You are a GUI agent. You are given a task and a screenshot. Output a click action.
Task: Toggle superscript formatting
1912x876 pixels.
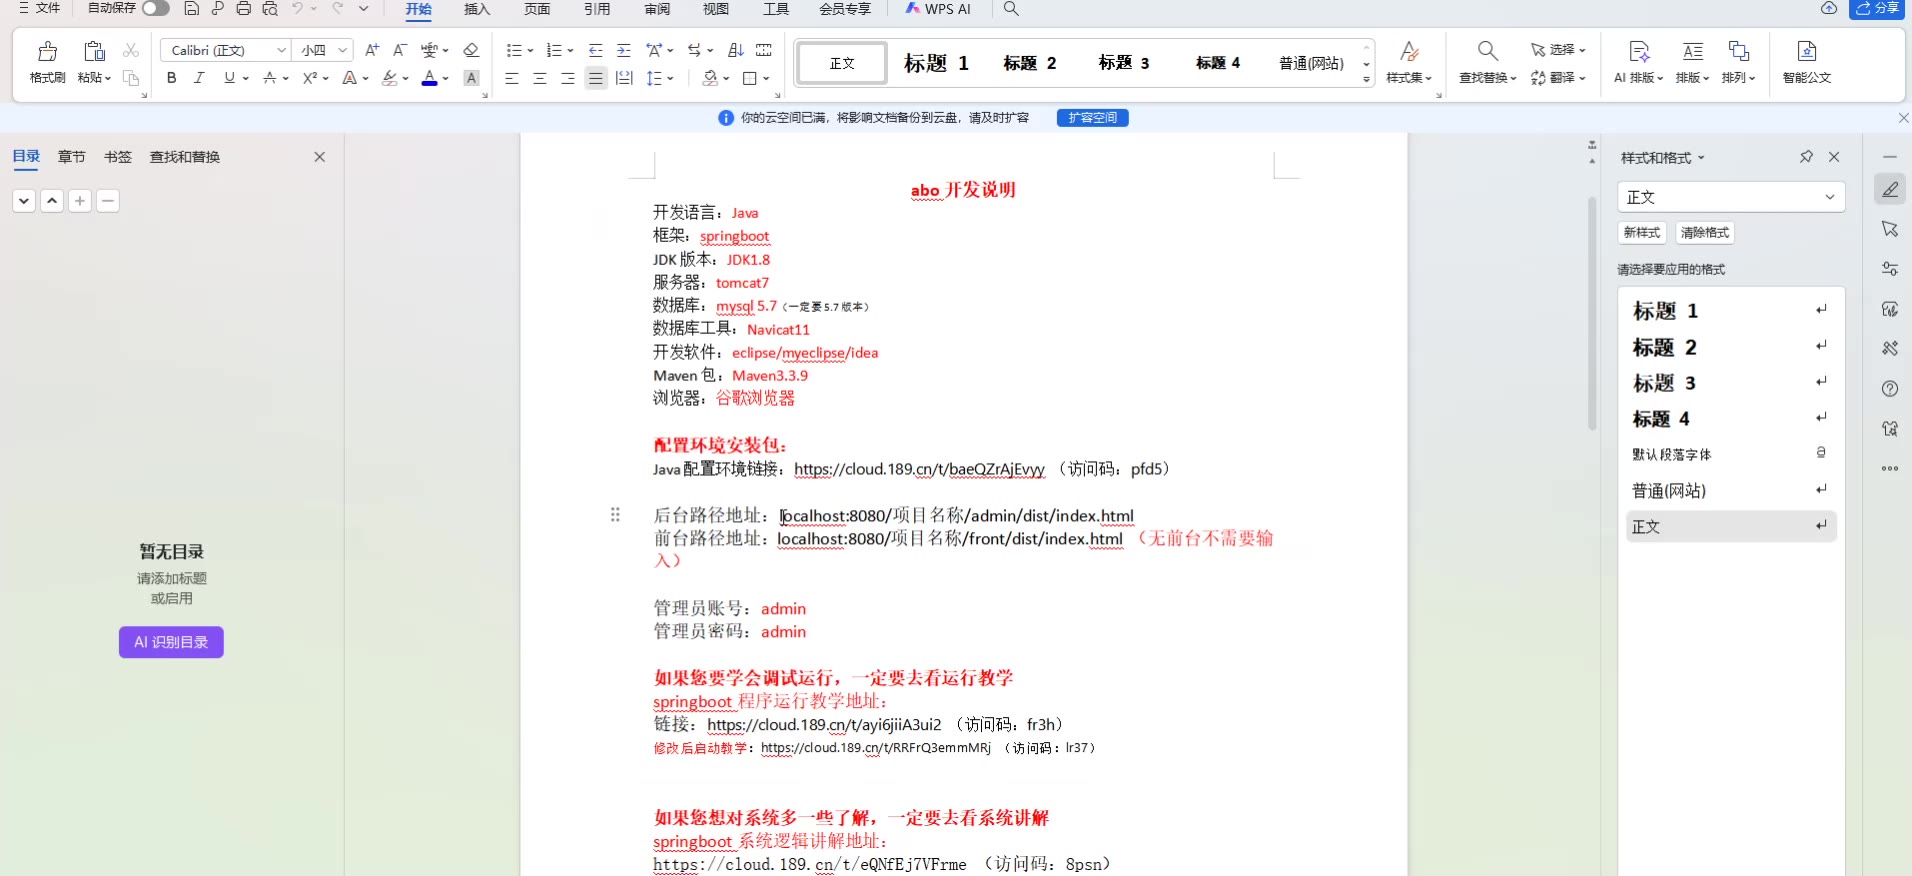coord(310,78)
